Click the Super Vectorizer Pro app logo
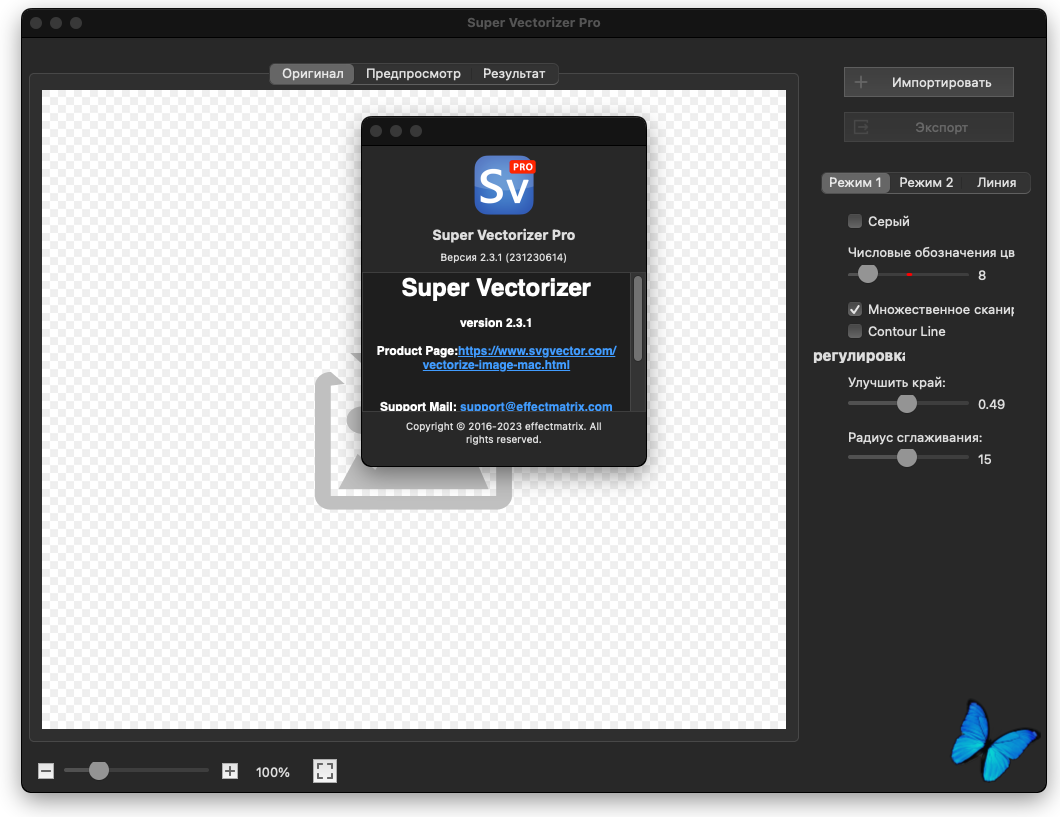Image resolution: width=1060 pixels, height=817 pixels. (x=504, y=185)
